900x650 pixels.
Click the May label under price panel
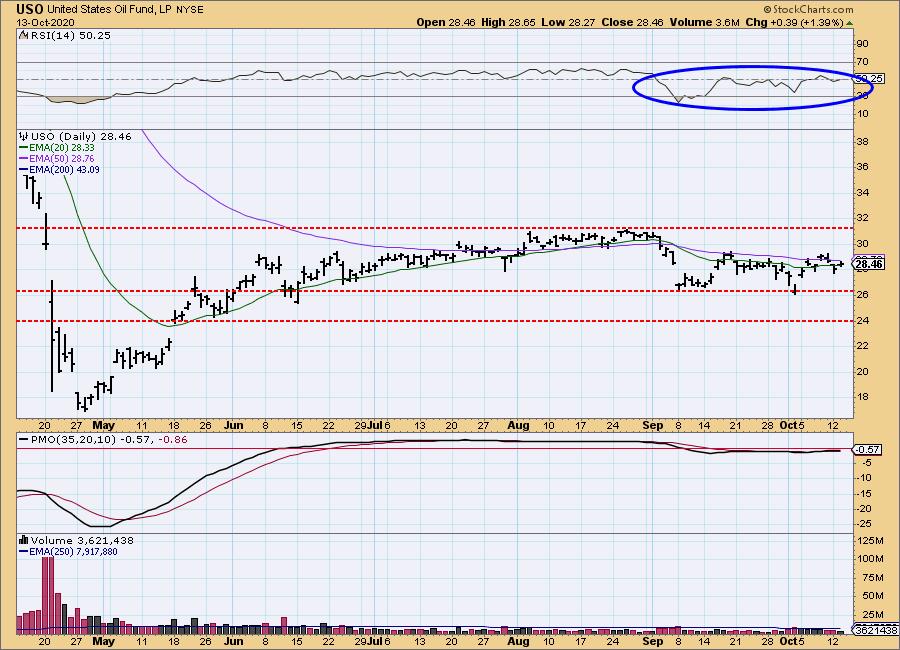pos(103,426)
